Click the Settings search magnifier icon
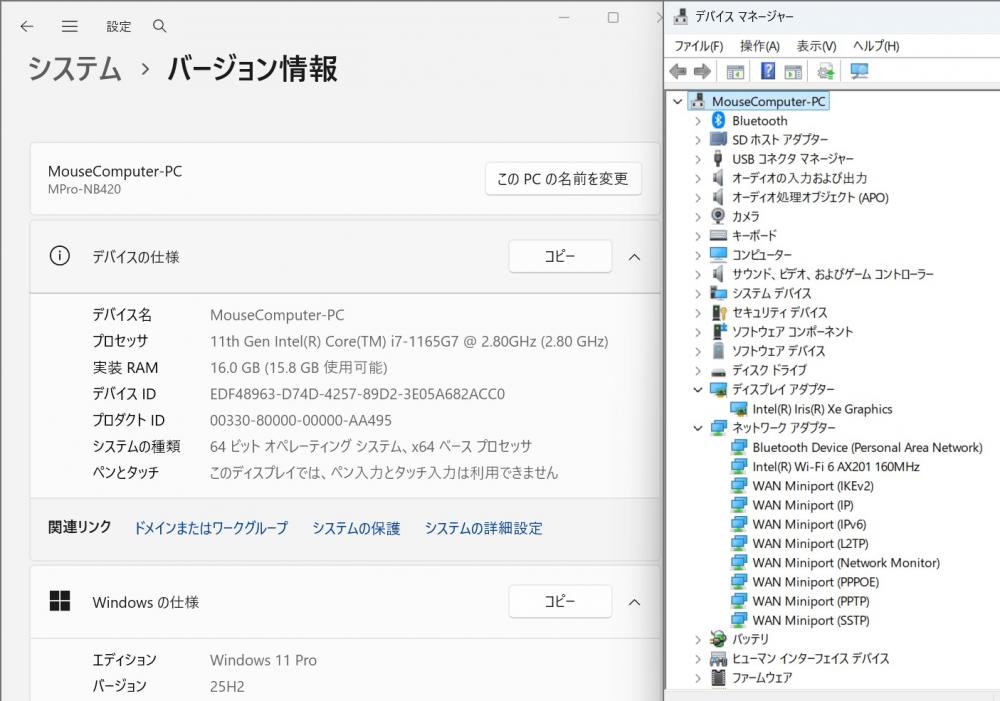The width and height of the screenshot is (1000, 701). click(x=160, y=26)
